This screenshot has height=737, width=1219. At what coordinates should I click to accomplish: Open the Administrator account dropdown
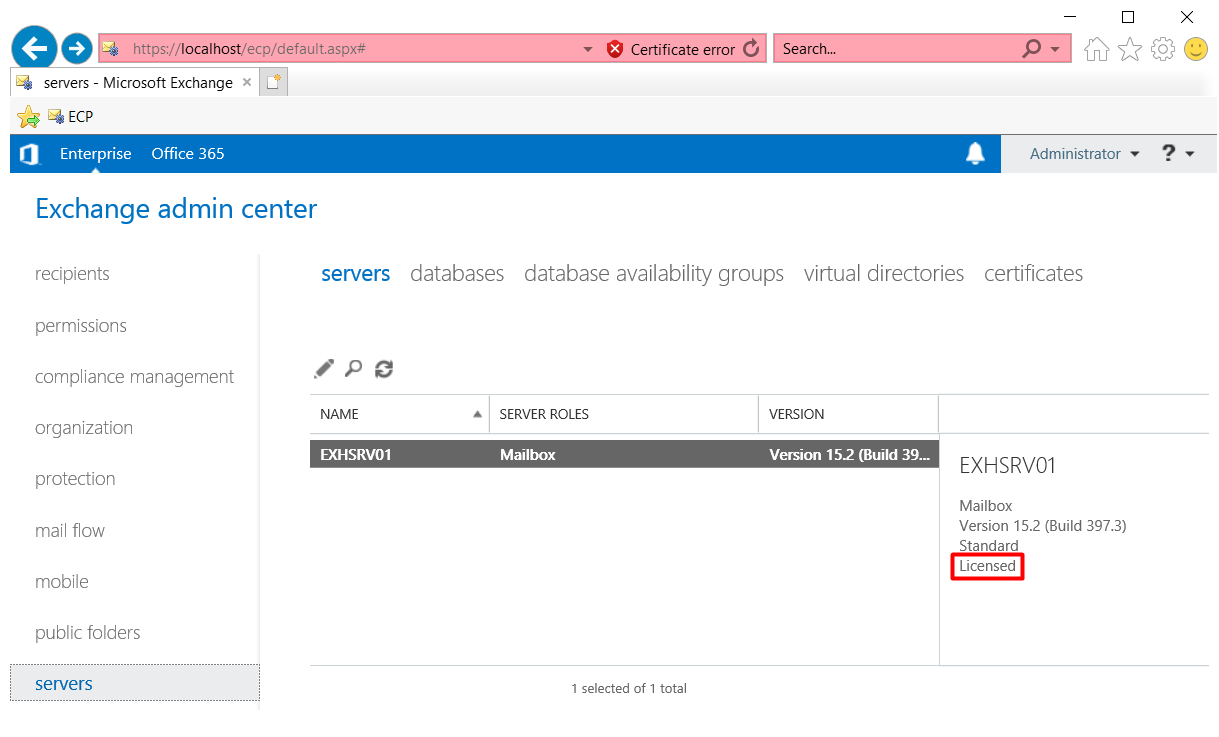(x=1084, y=154)
